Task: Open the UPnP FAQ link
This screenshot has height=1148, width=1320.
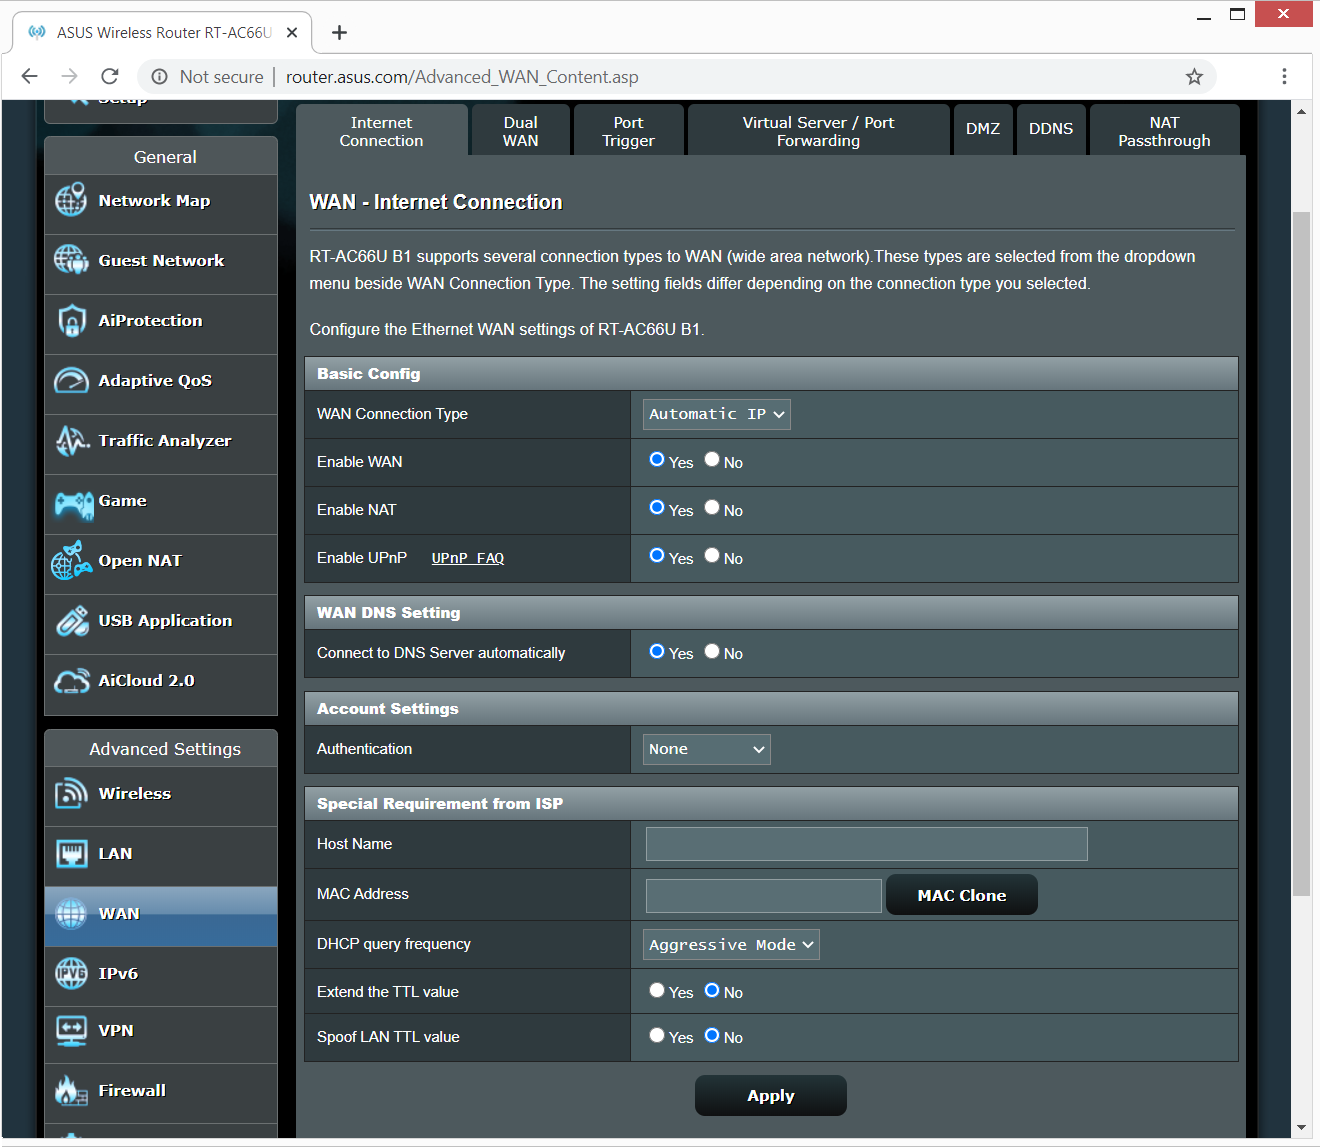Action: pyautogui.click(x=467, y=558)
